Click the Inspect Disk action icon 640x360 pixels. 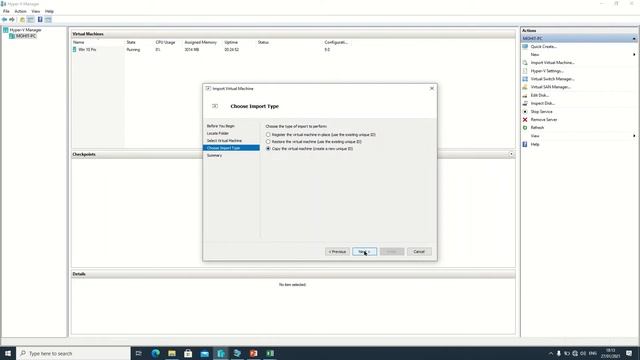[x=525, y=103]
